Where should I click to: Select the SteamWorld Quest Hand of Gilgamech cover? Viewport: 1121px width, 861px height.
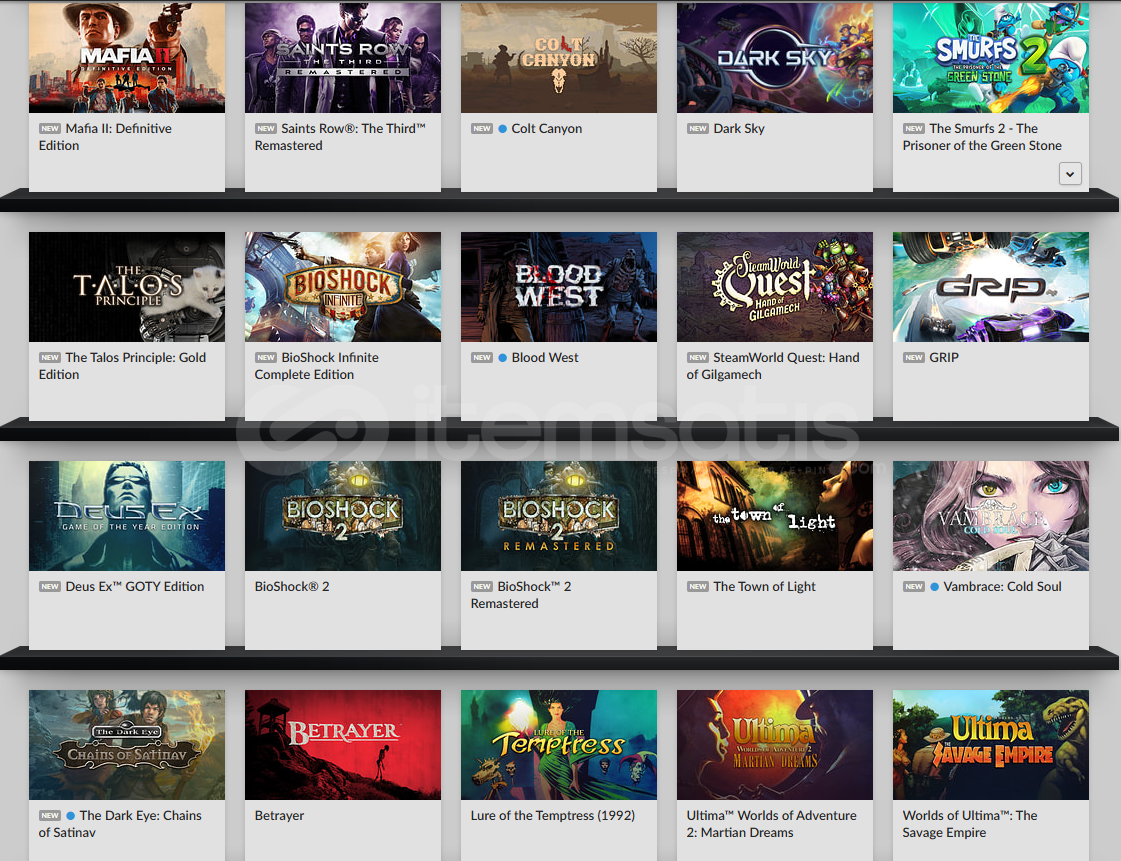(x=775, y=287)
